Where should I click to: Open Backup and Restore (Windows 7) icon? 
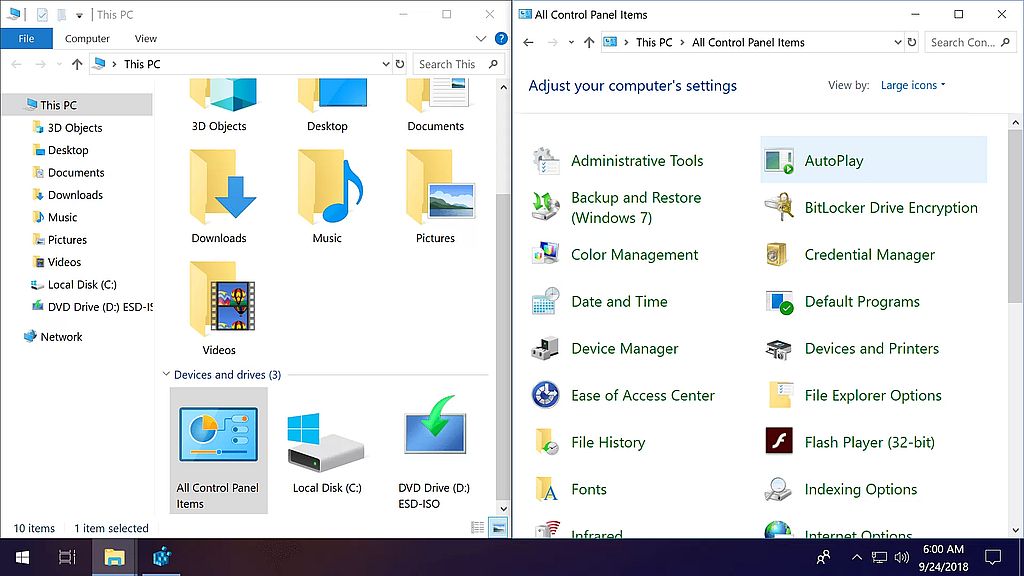545,207
